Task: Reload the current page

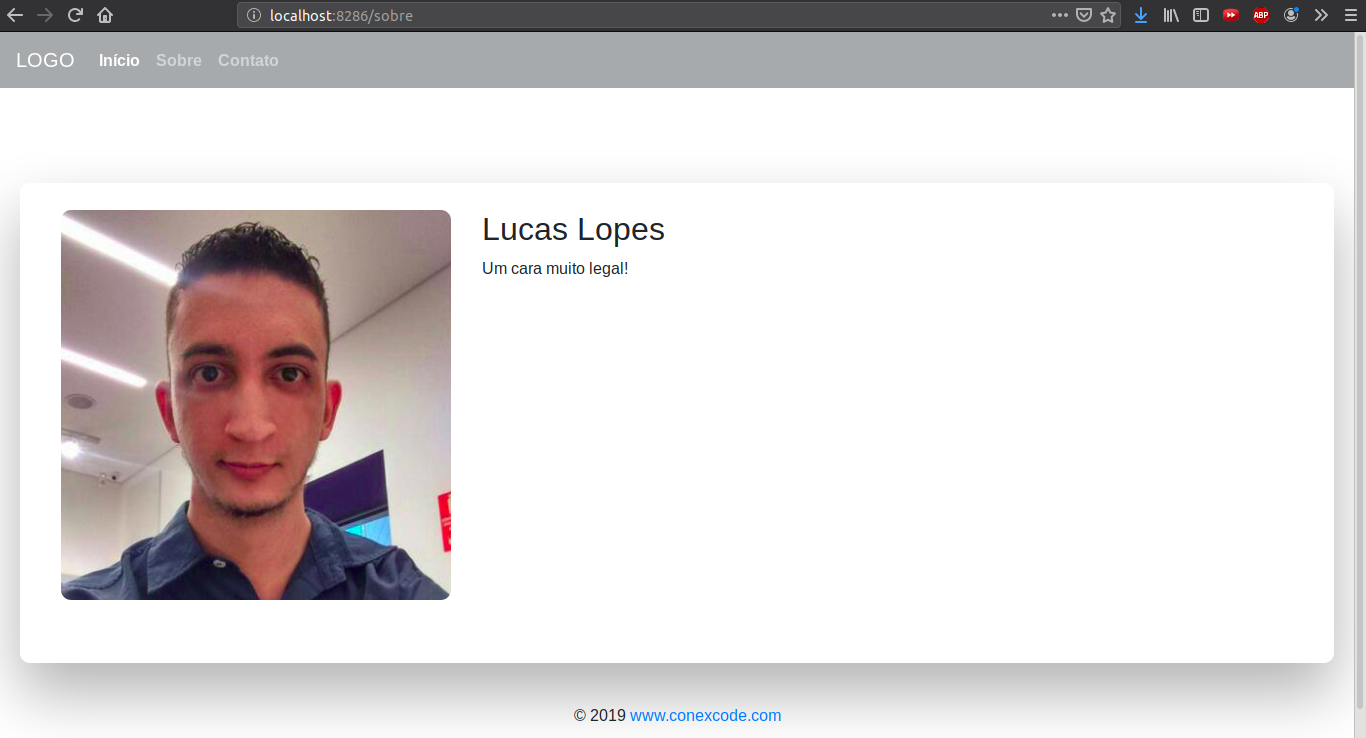Action: (75, 15)
